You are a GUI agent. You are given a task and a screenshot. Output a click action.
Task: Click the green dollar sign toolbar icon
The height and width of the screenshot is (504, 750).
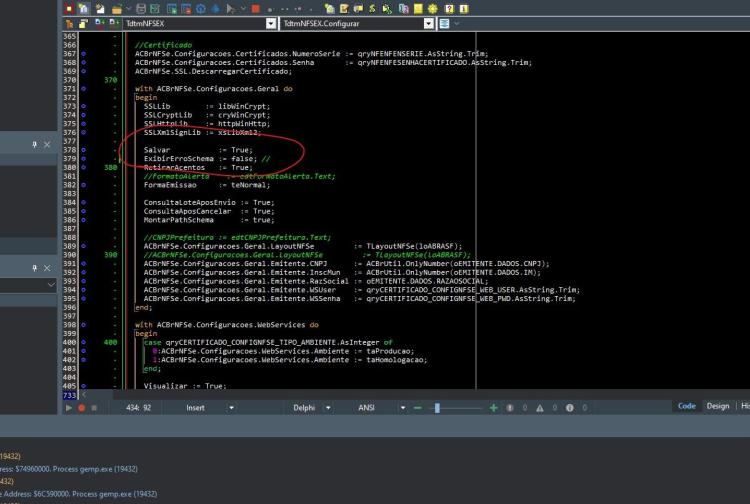pyautogui.click(x=372, y=9)
